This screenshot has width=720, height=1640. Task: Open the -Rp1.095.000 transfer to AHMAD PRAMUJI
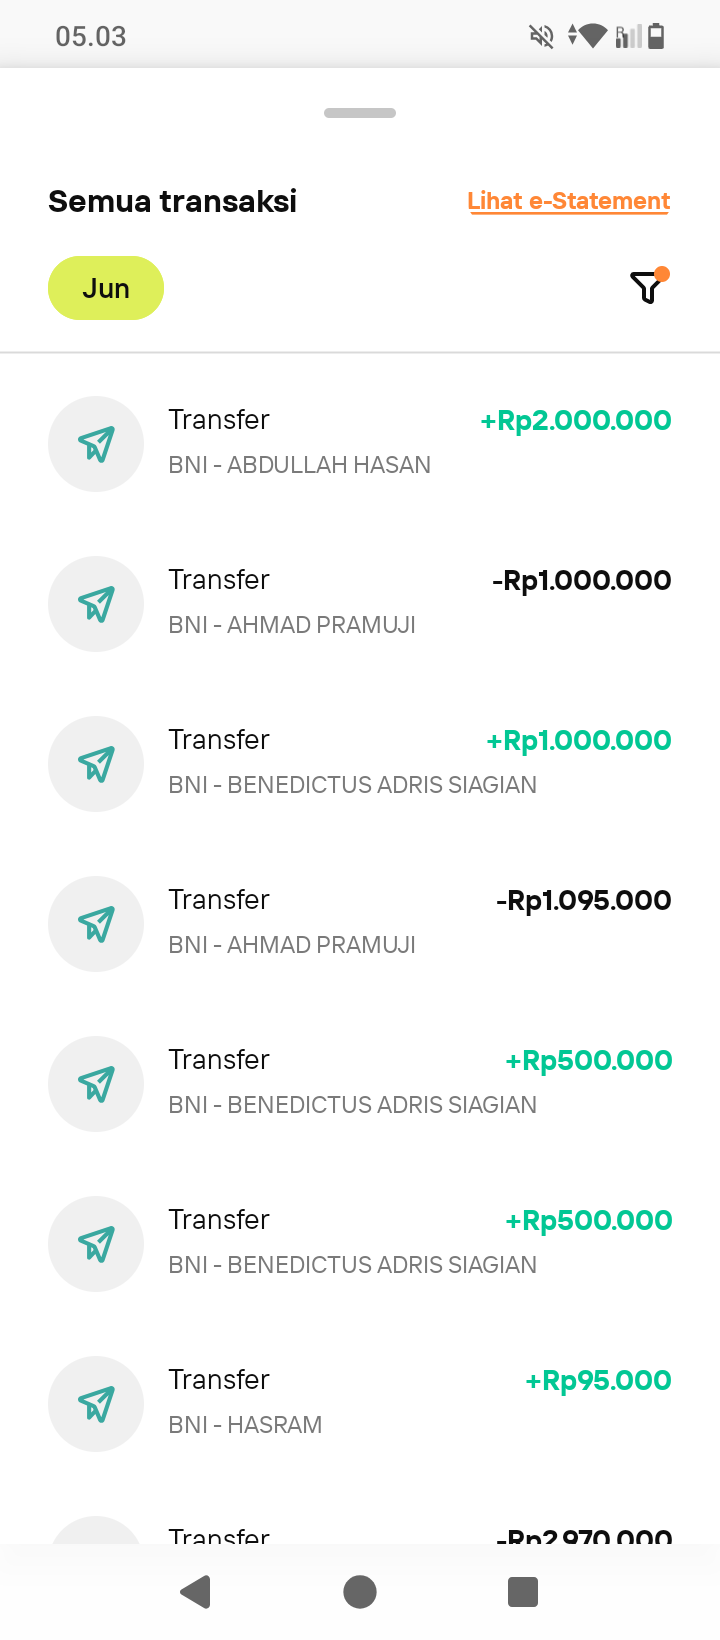tap(360, 924)
